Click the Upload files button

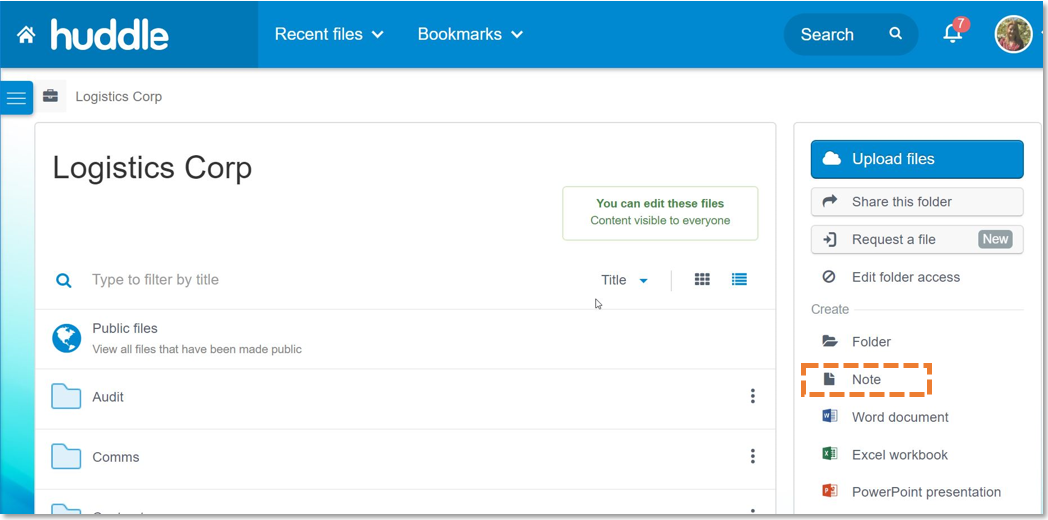click(917, 159)
